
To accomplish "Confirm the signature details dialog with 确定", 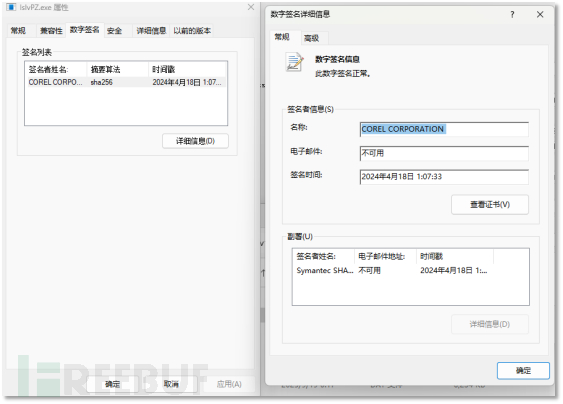I will [523, 371].
